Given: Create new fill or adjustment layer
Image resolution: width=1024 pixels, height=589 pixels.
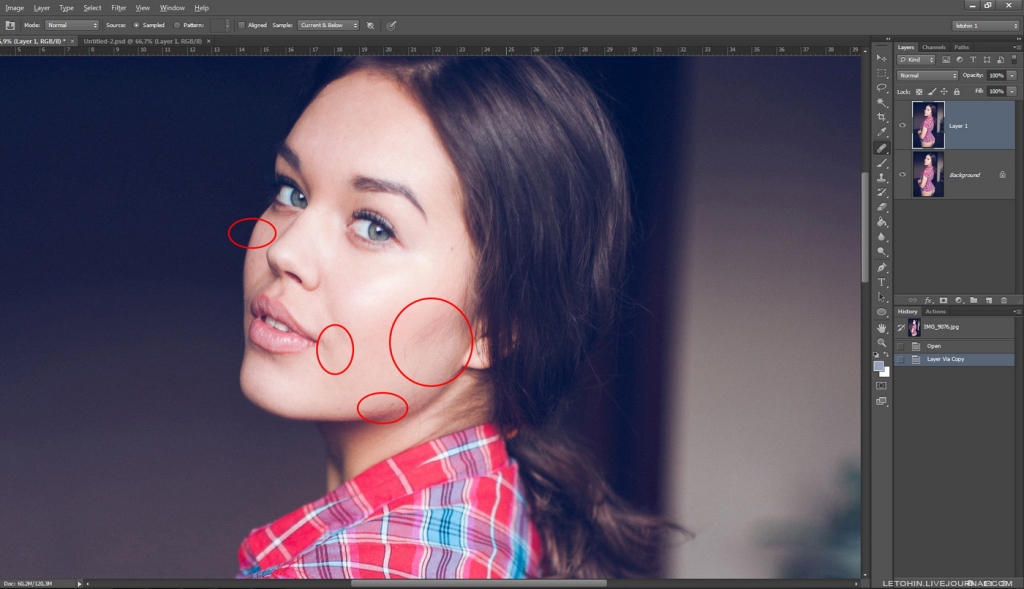Looking at the screenshot, I should tap(958, 300).
